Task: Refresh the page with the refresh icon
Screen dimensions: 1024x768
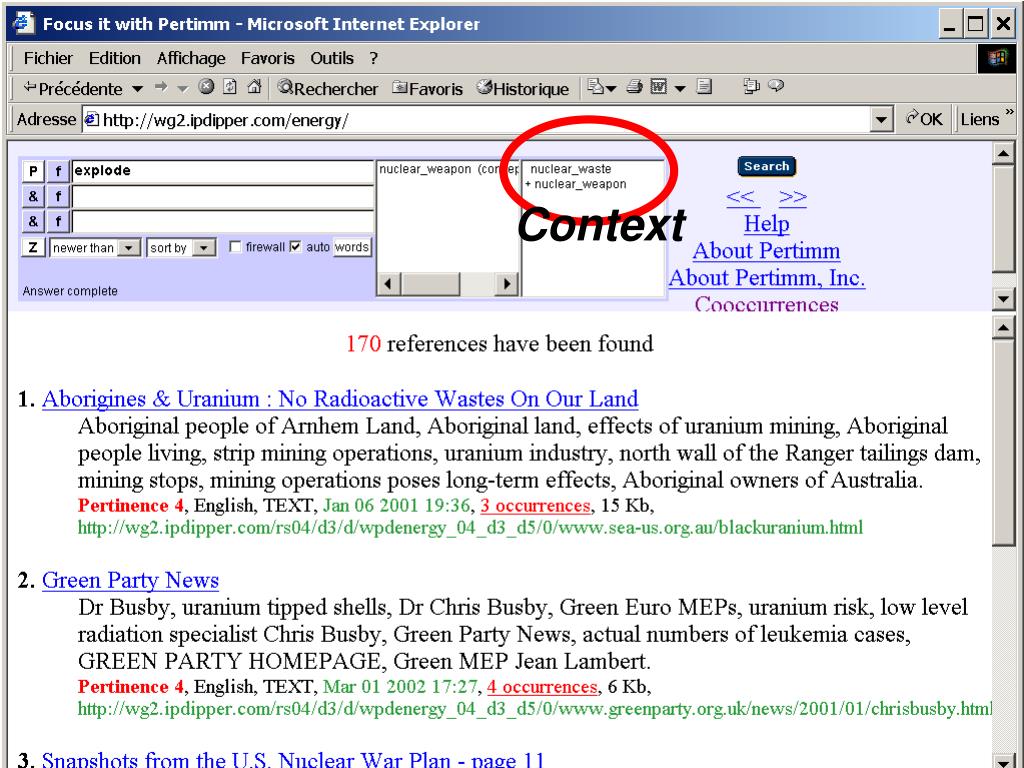Action: 230,87
